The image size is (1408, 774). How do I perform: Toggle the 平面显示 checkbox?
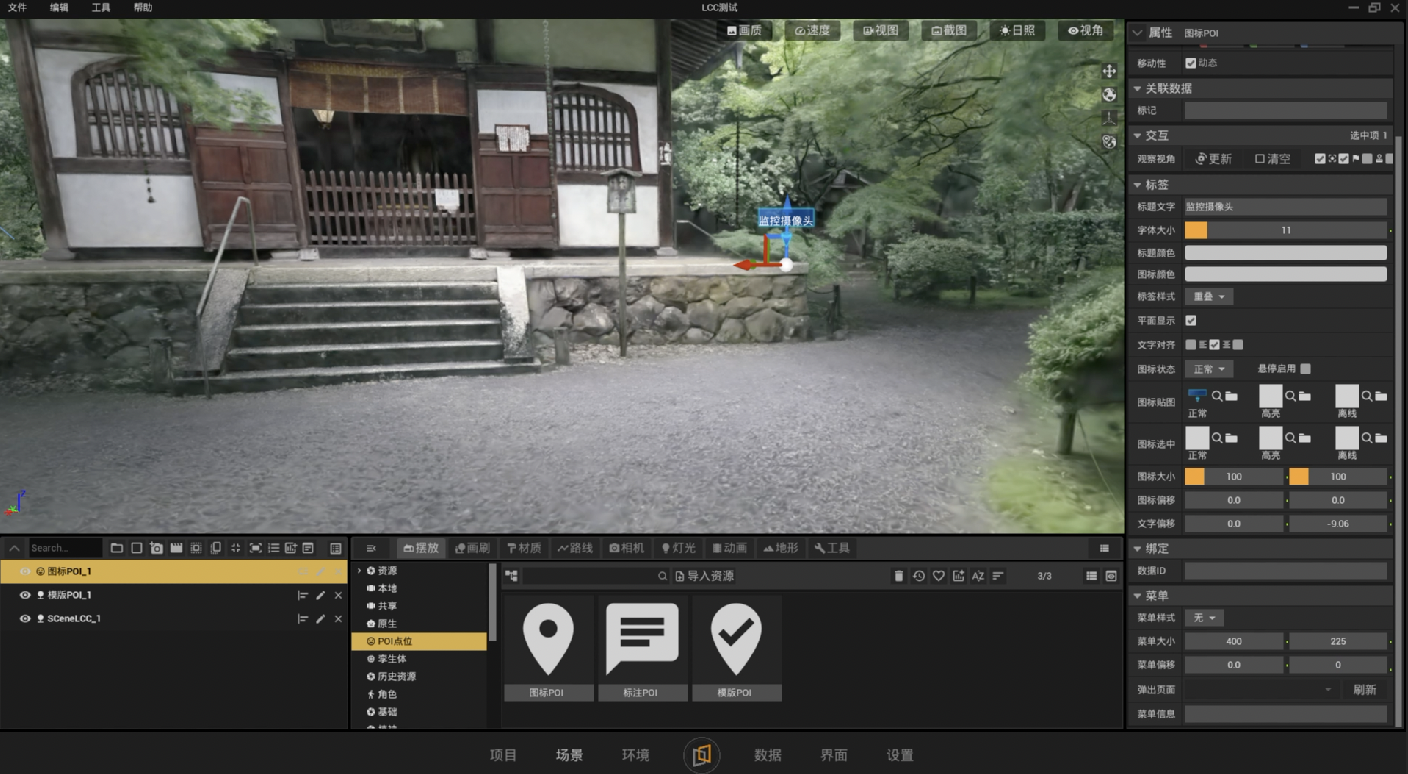1191,321
